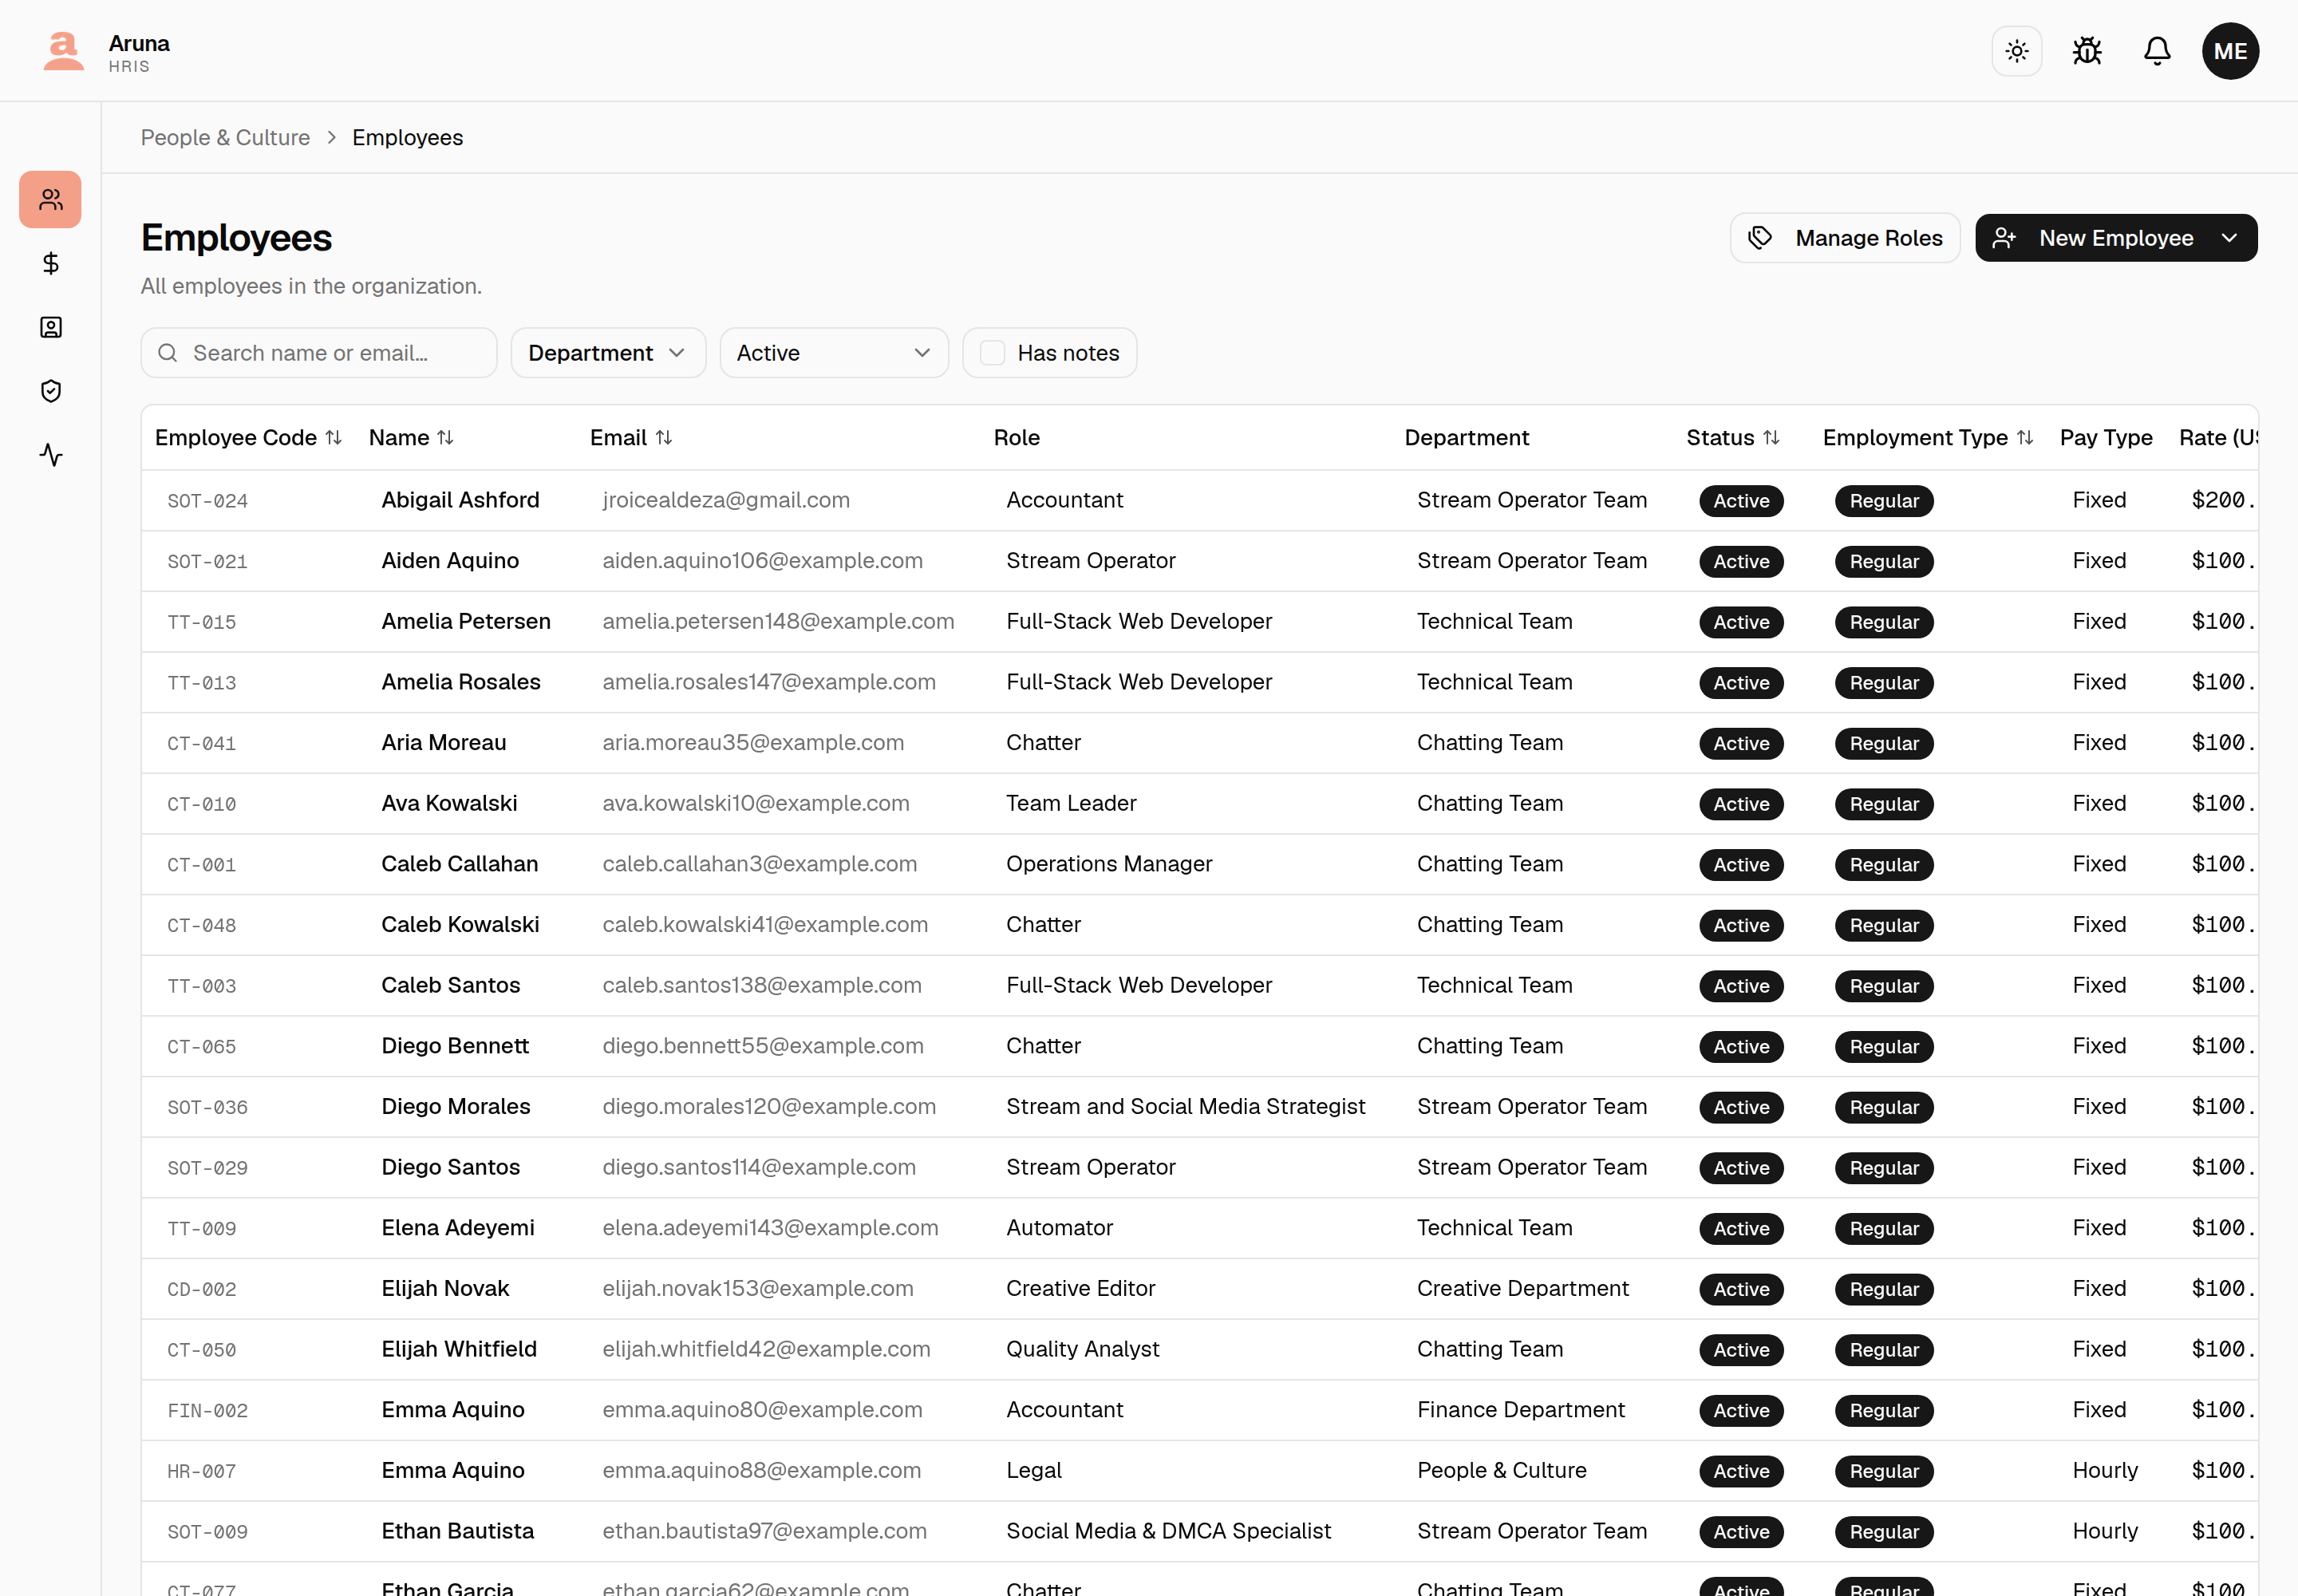Click People & Culture department cell for HR-007
Viewport: 2298px width, 1596px height.
click(1502, 1471)
